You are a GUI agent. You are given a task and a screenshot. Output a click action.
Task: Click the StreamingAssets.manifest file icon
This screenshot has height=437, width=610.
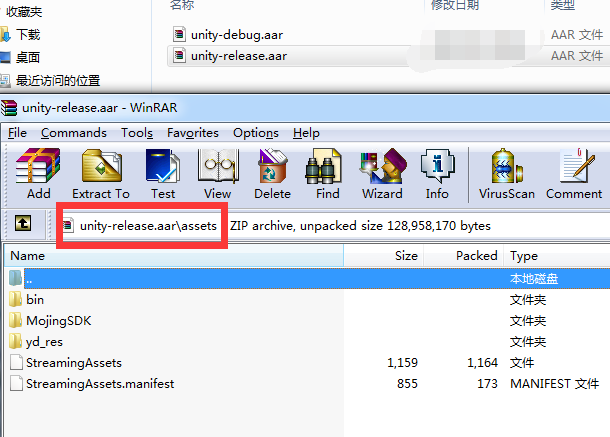pyautogui.click(x=16, y=383)
